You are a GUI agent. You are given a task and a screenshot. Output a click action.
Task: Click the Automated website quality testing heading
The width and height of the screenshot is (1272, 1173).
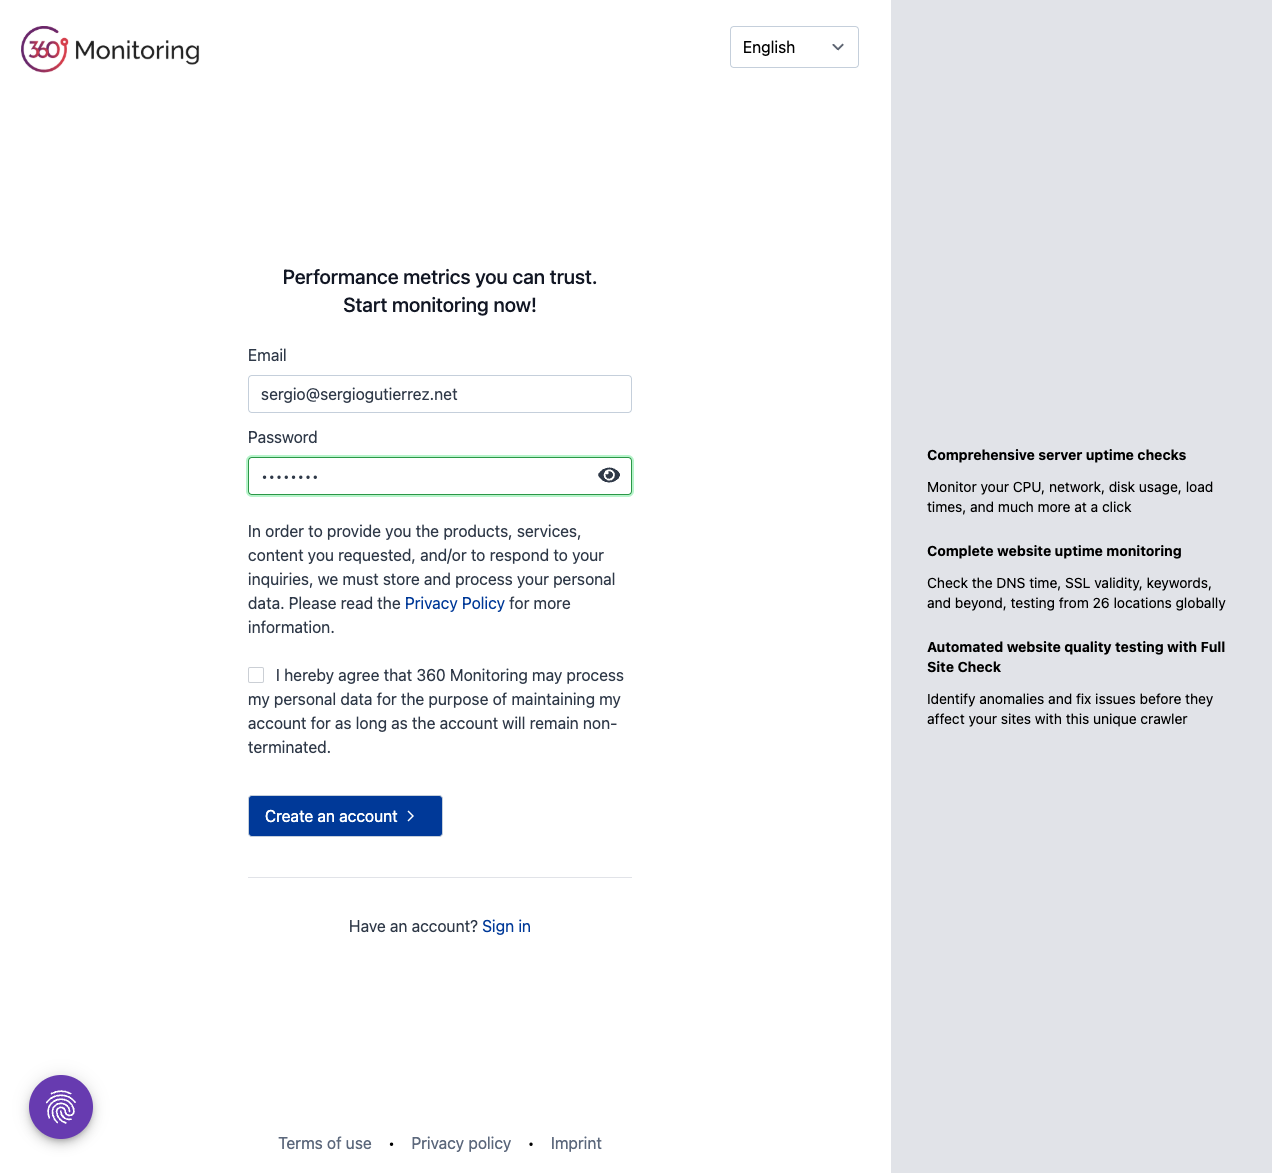click(1075, 657)
